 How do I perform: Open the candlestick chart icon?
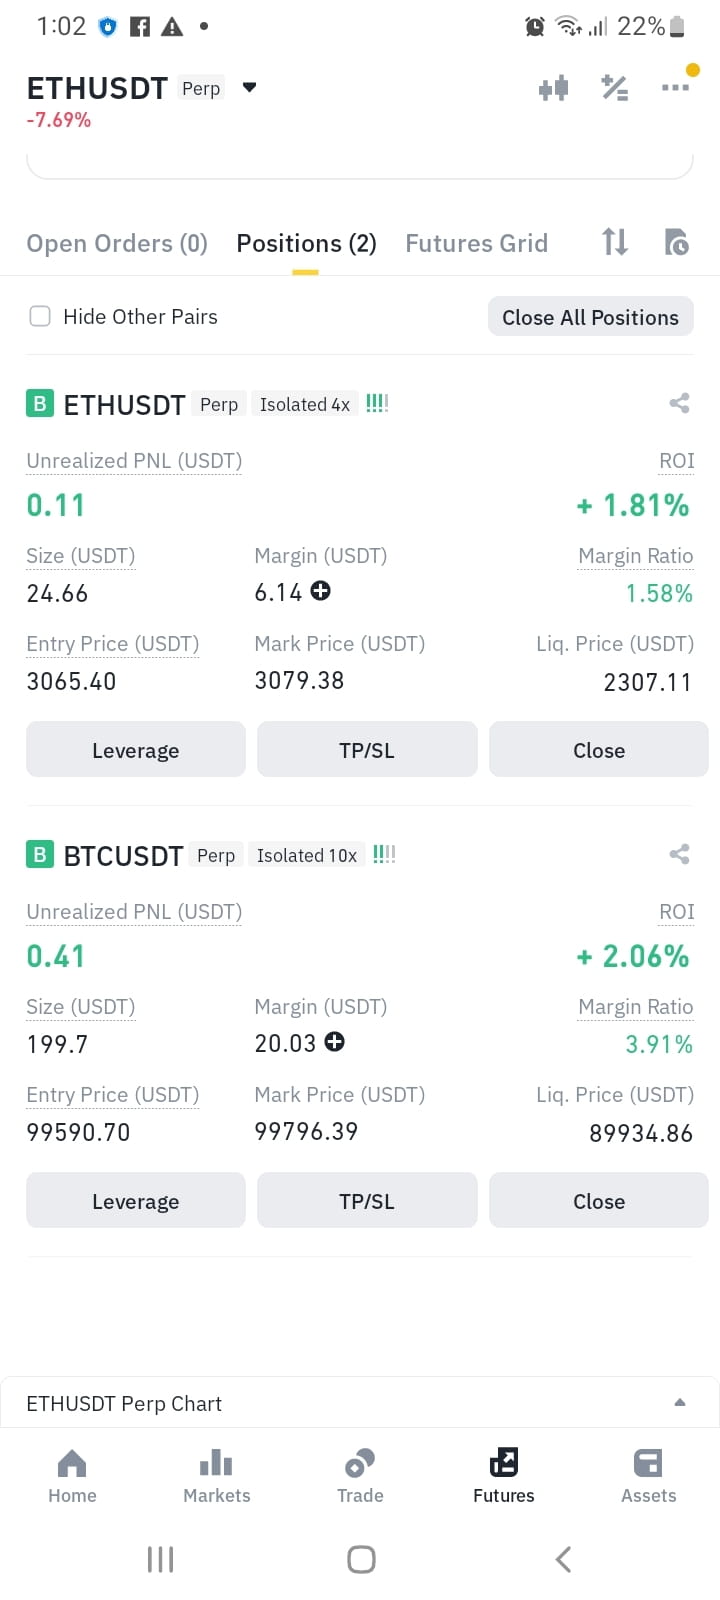(553, 88)
